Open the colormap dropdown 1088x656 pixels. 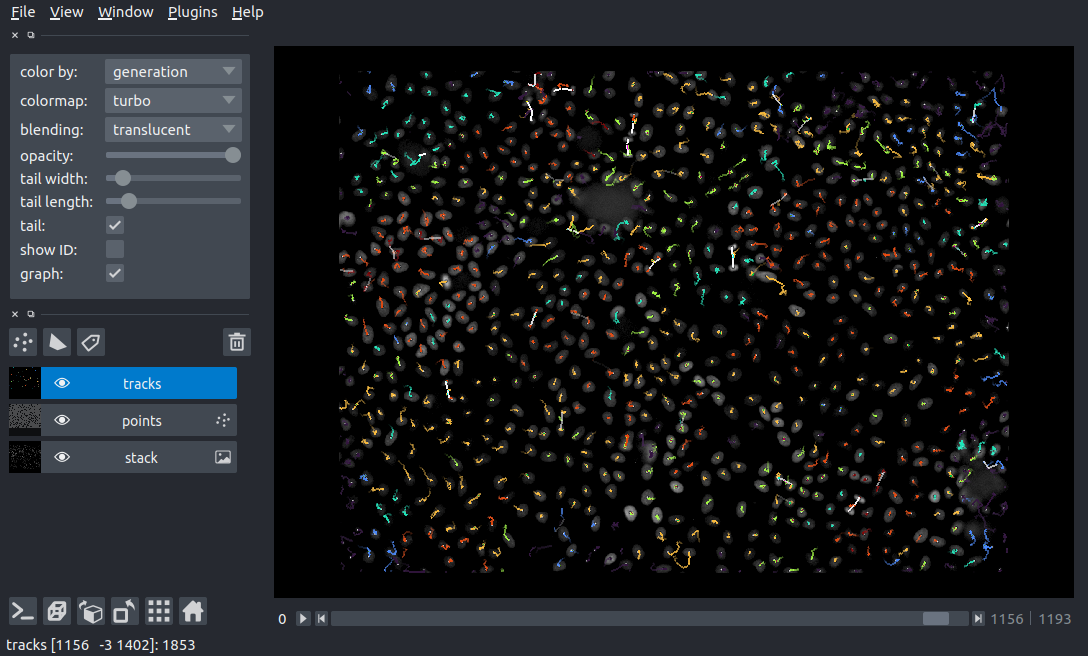pyautogui.click(x=172, y=100)
